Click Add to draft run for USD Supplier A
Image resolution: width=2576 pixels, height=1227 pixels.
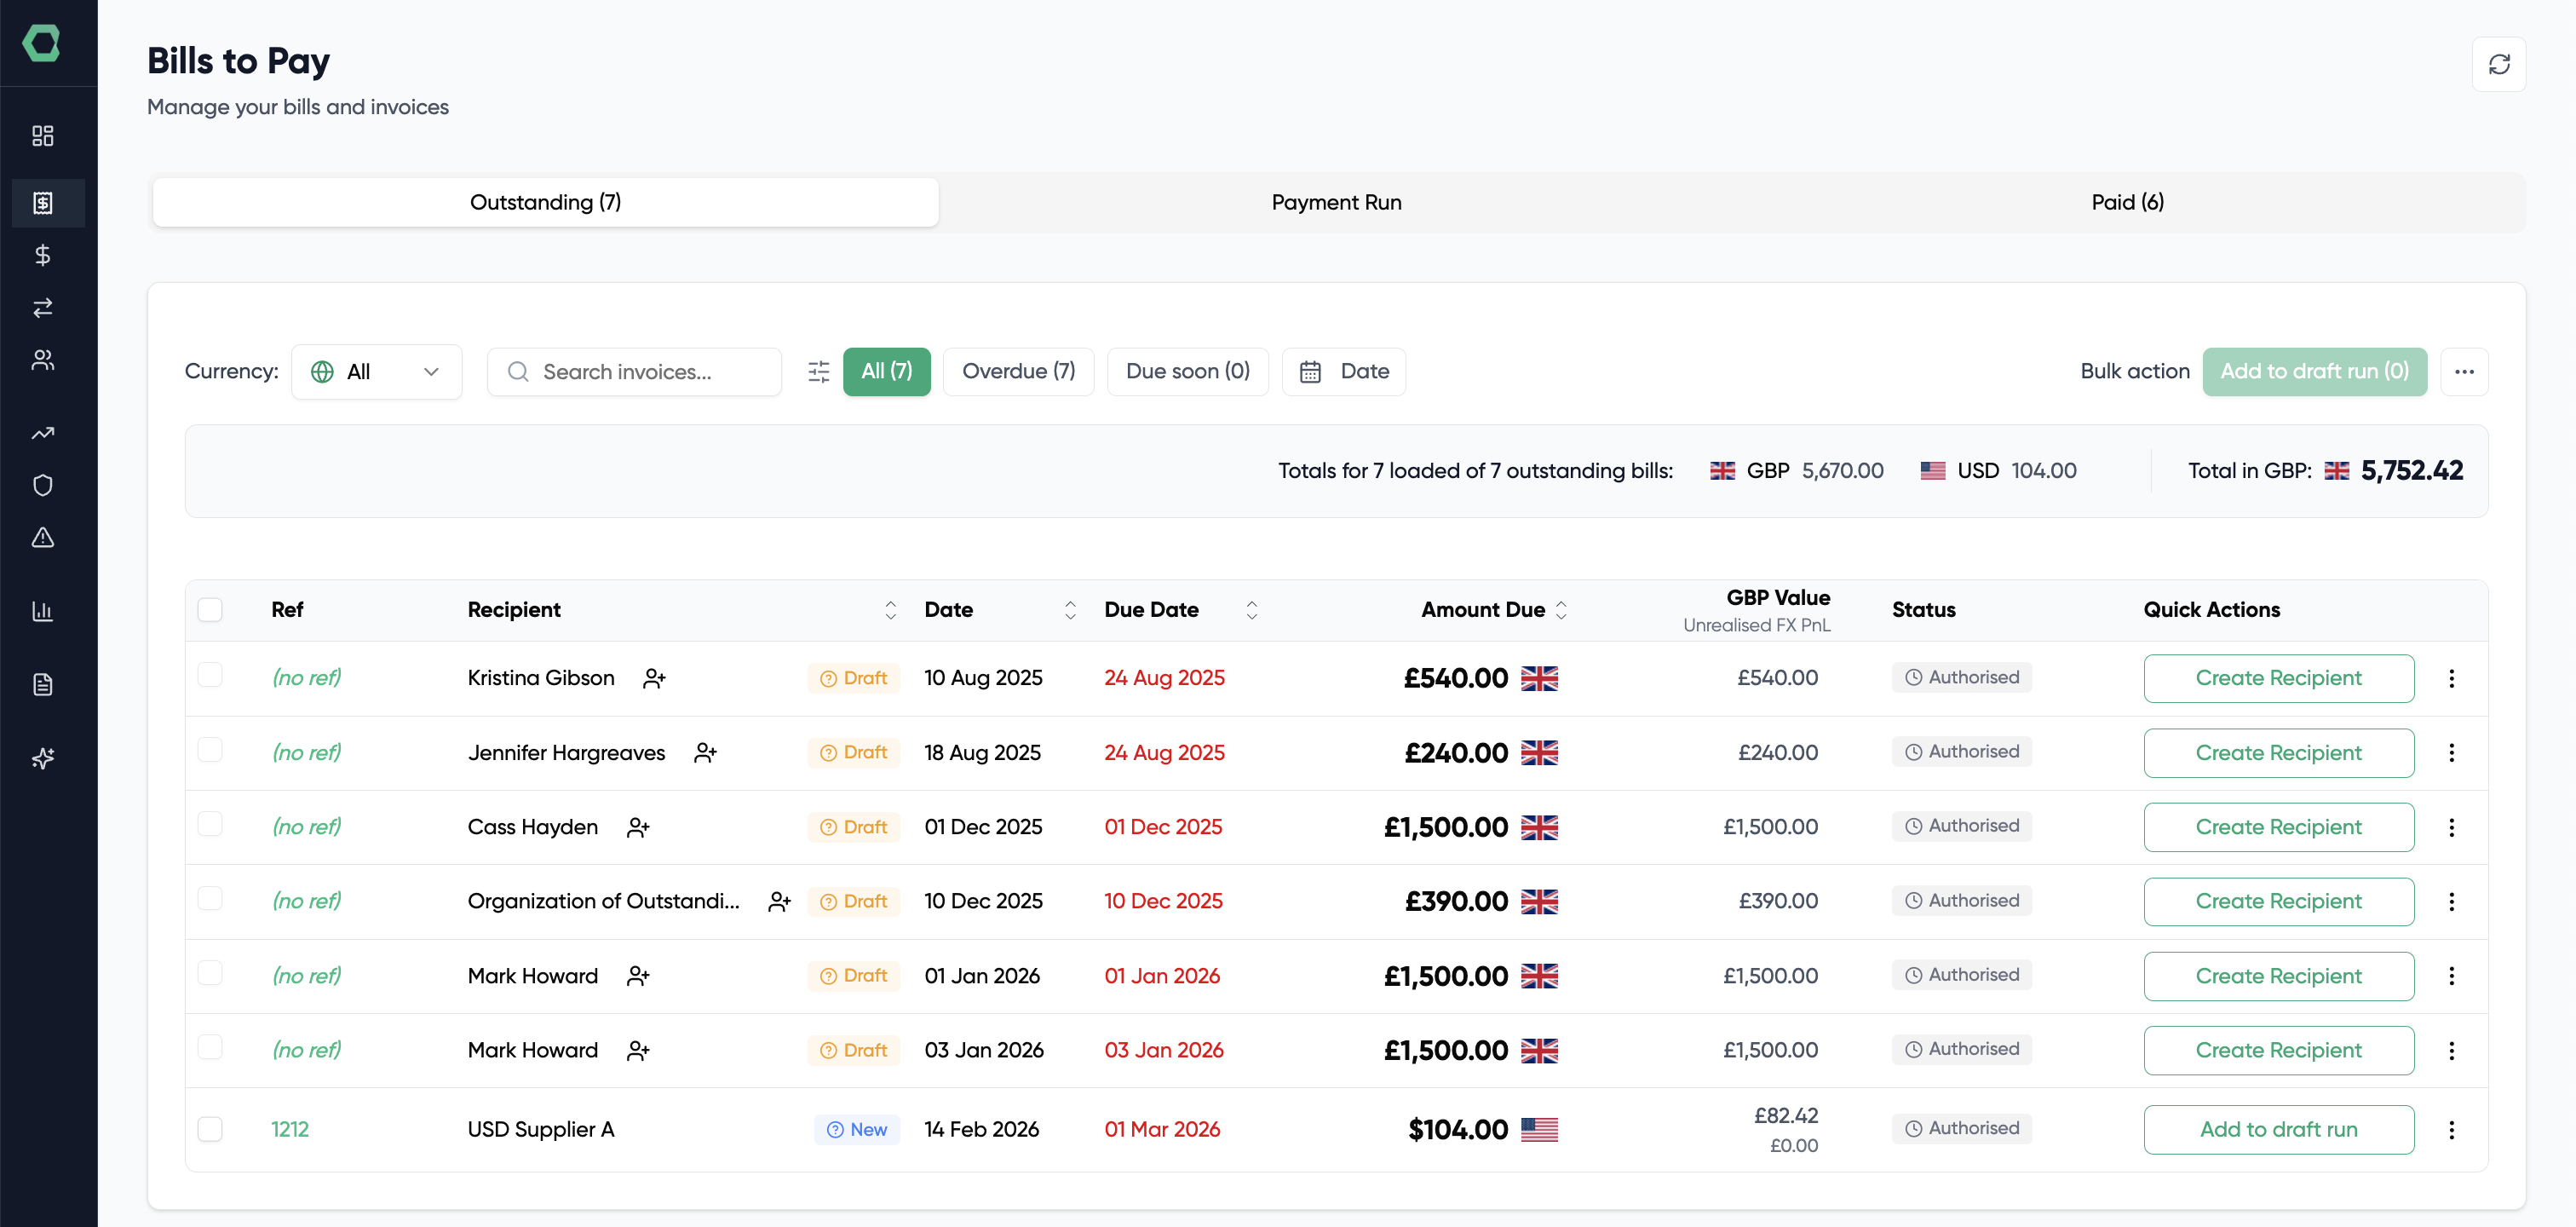coord(2279,1129)
